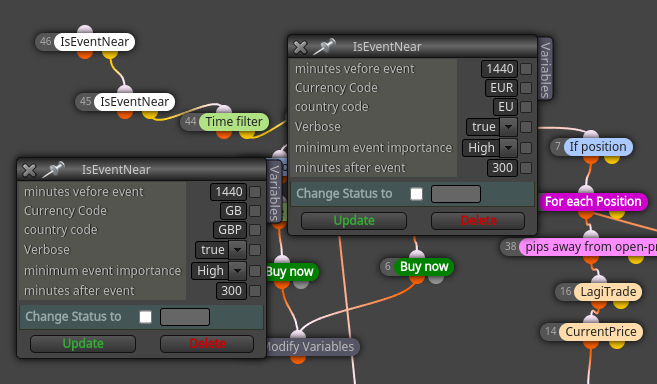The image size is (657, 384).
Task: Edit minutes before field 1440 in EUR panel
Action: coord(499,69)
